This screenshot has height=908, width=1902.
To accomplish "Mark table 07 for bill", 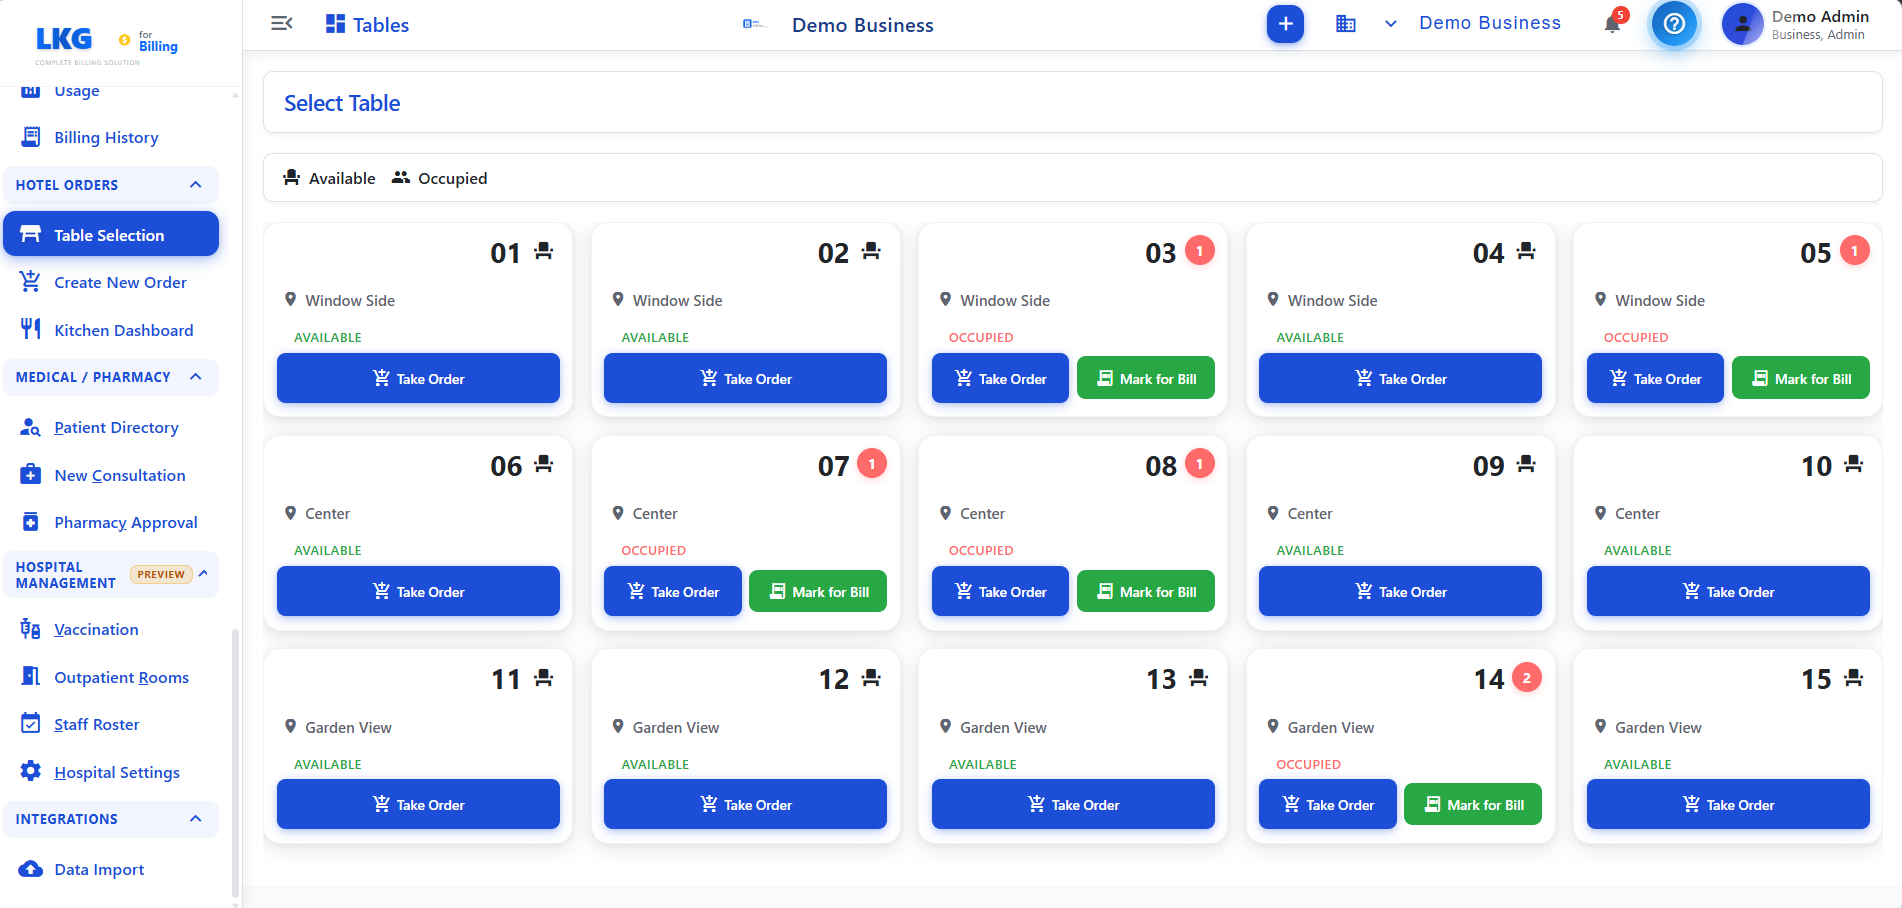I will pos(818,591).
